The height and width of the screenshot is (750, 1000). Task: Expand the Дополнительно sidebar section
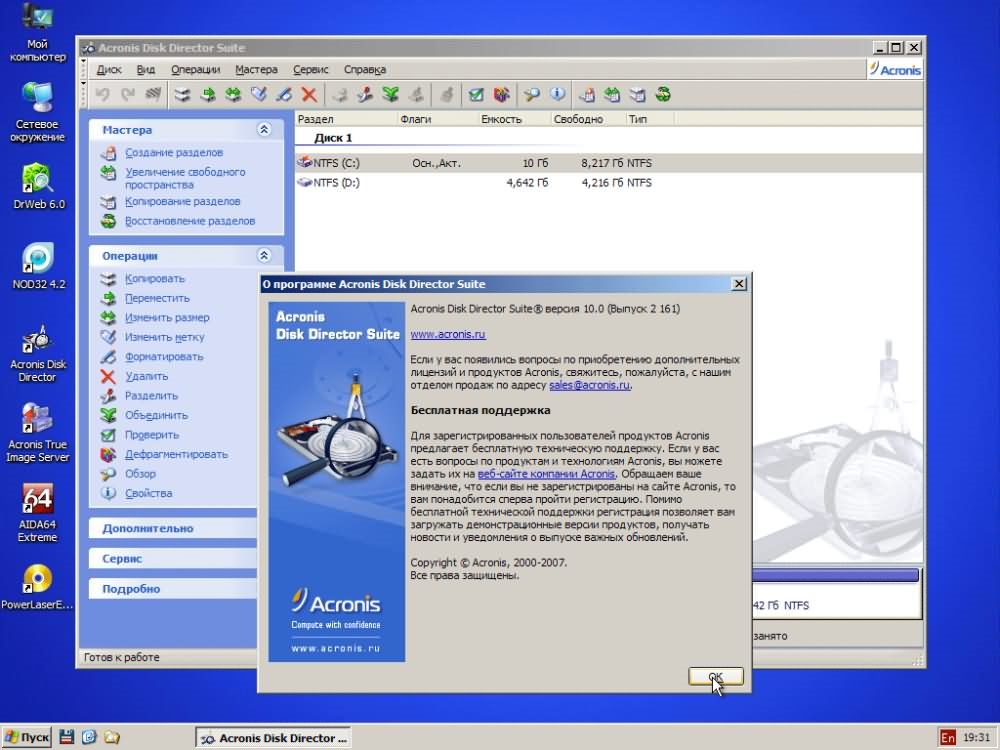point(148,528)
